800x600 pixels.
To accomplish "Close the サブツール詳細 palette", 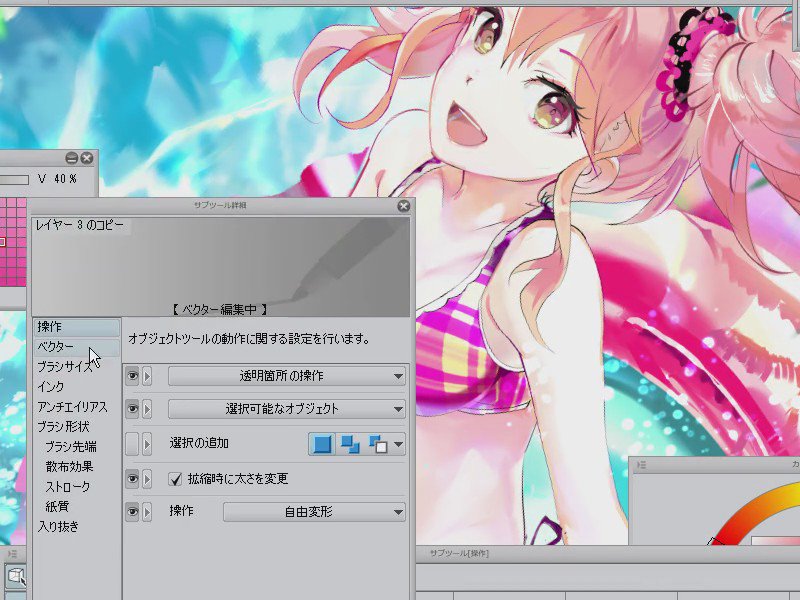I will tap(403, 206).
